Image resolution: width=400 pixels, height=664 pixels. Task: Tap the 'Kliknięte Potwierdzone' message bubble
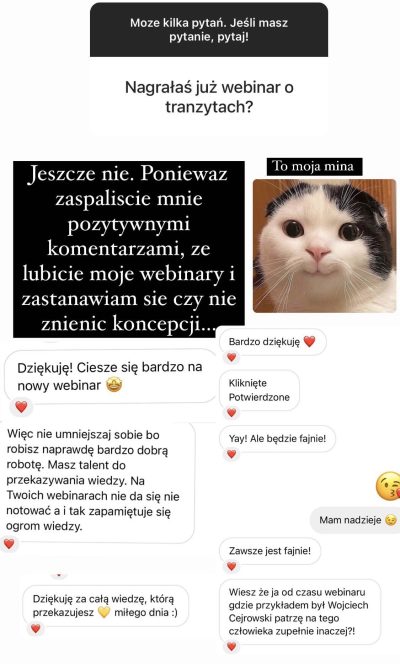259,390
